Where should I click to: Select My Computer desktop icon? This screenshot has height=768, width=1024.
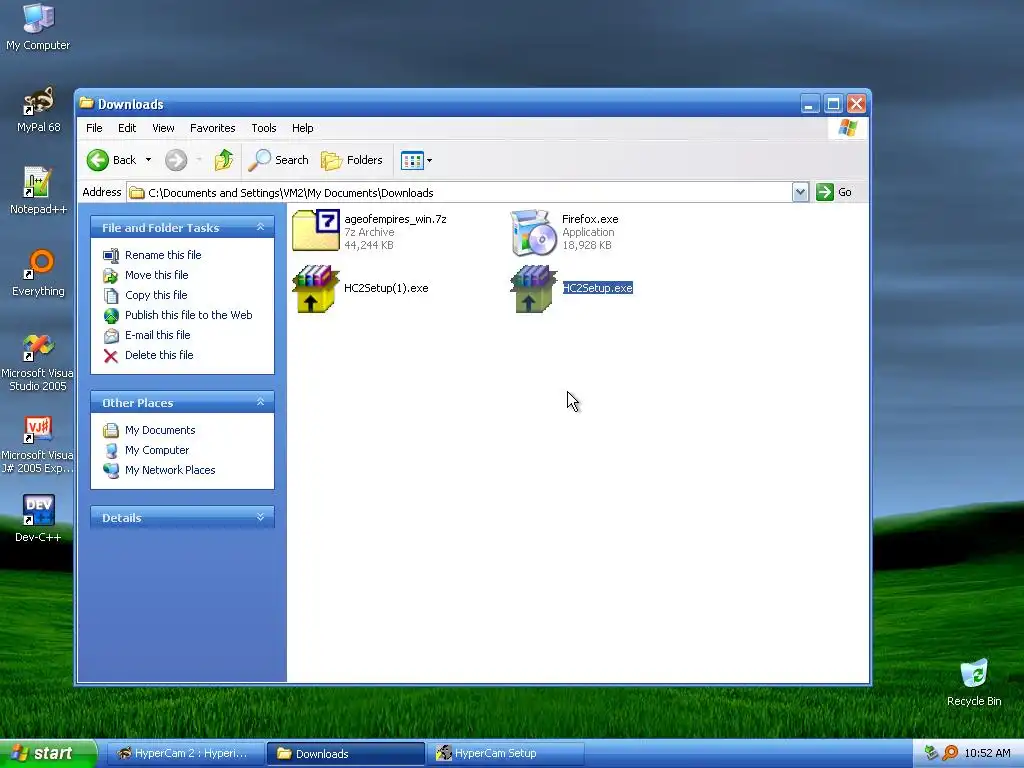point(38,27)
